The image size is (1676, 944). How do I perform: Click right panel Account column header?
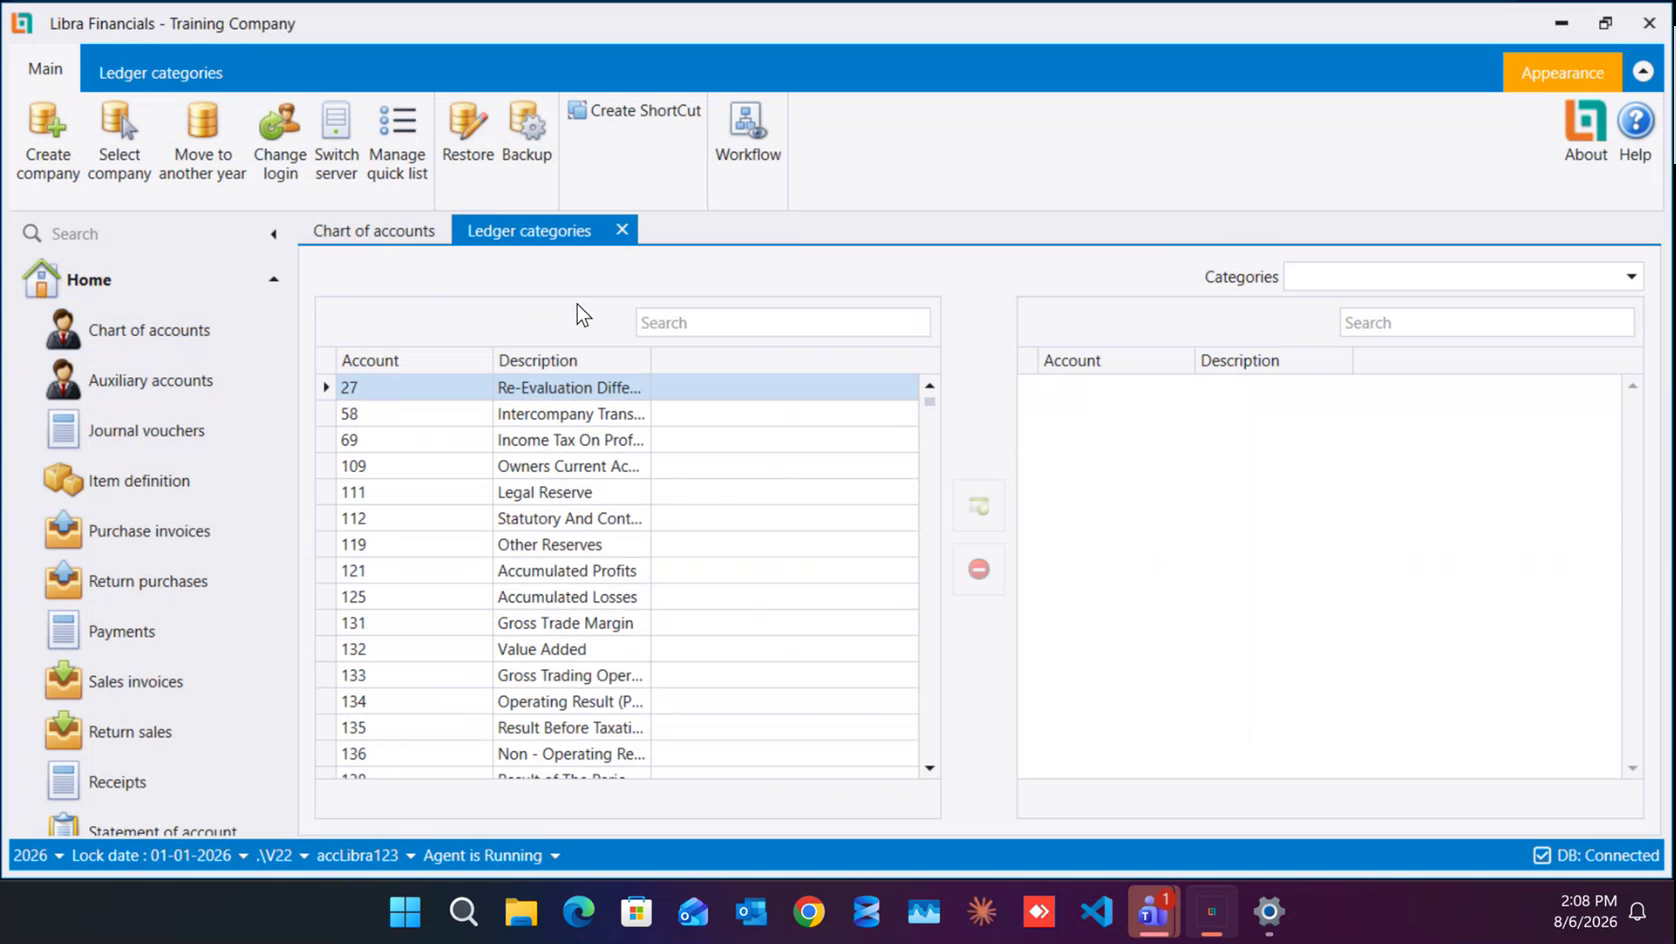[x=1116, y=361]
